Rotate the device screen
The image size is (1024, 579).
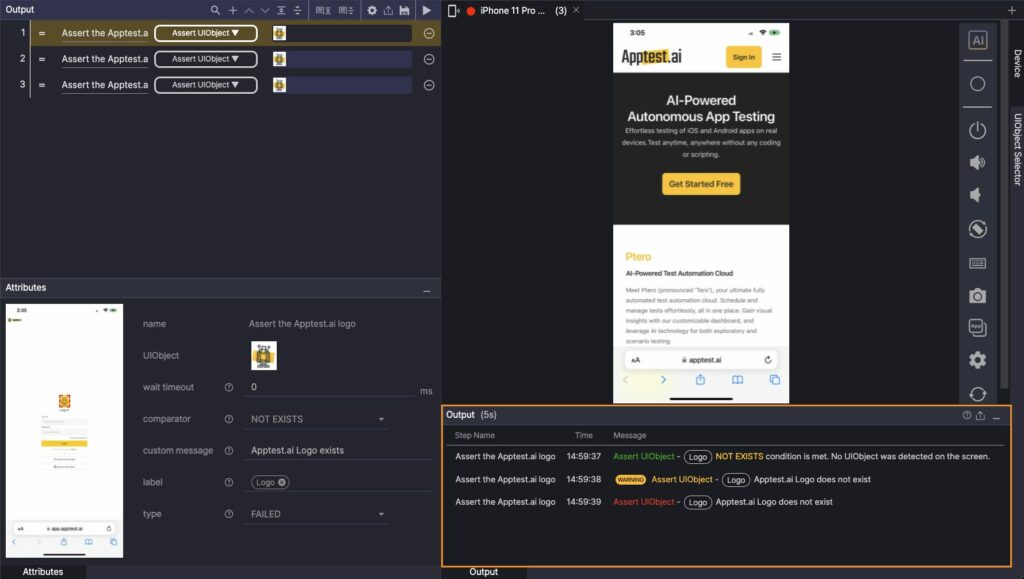click(x=977, y=229)
